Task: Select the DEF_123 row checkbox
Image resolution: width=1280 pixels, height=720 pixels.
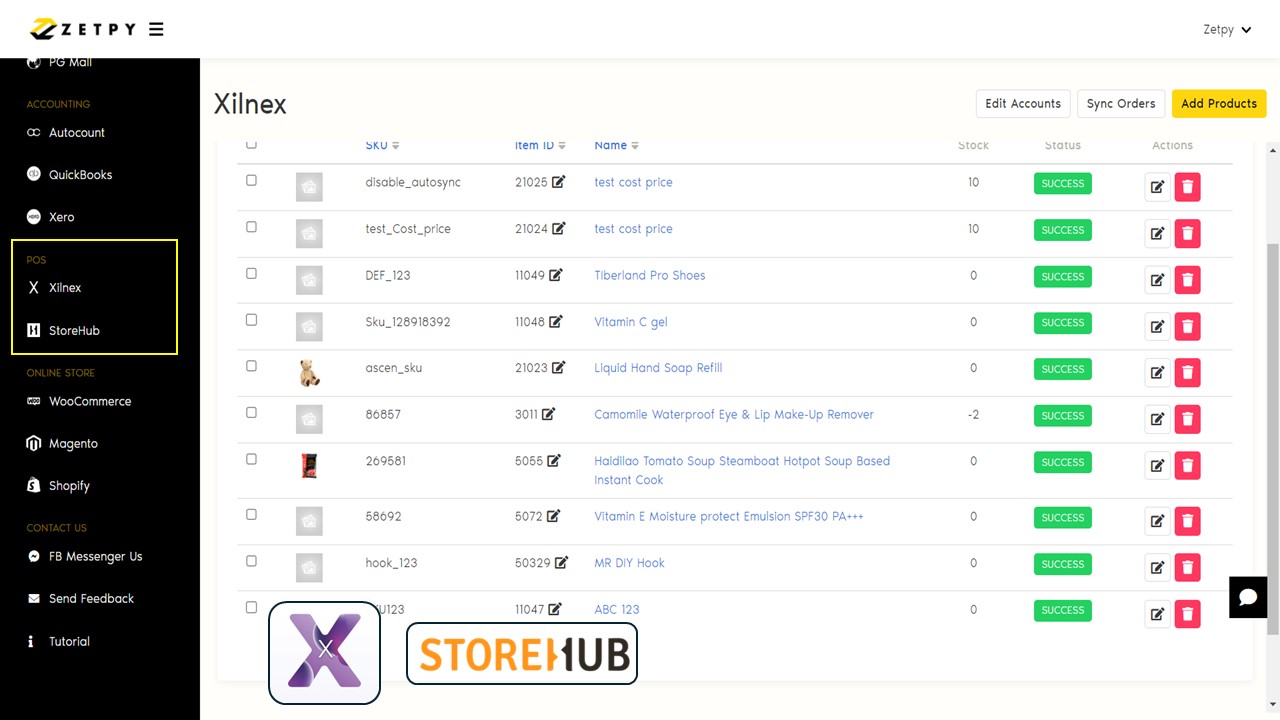Action: point(251,274)
